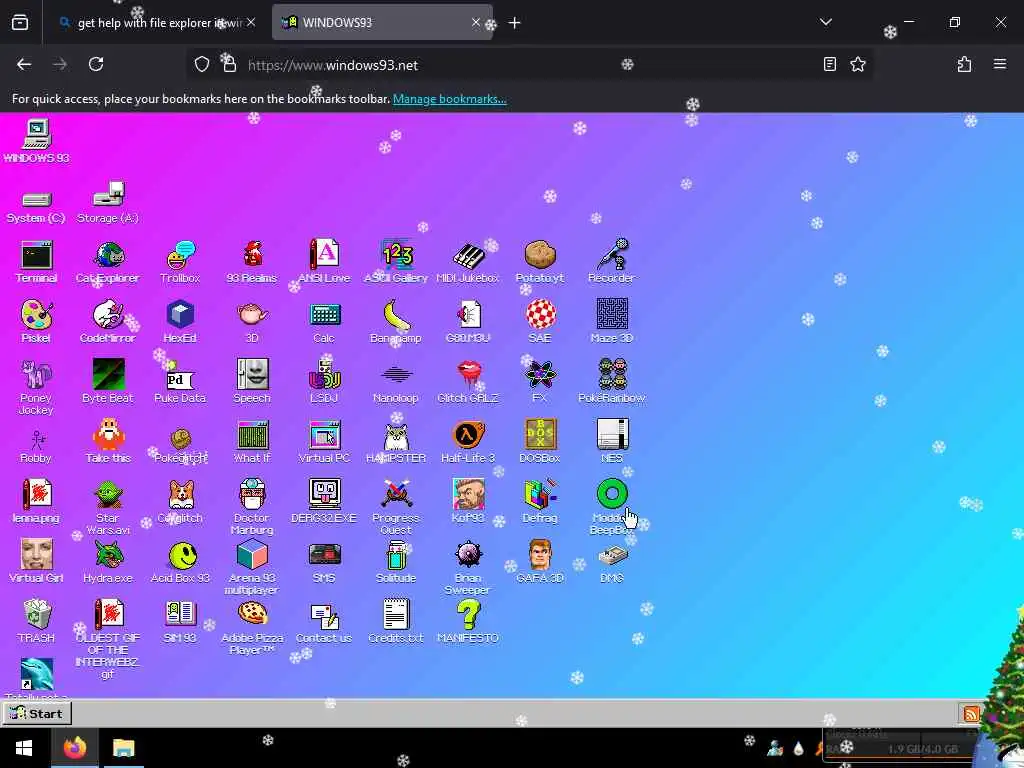Open Byte Beat icon
The image size is (1024, 768).
(108, 382)
